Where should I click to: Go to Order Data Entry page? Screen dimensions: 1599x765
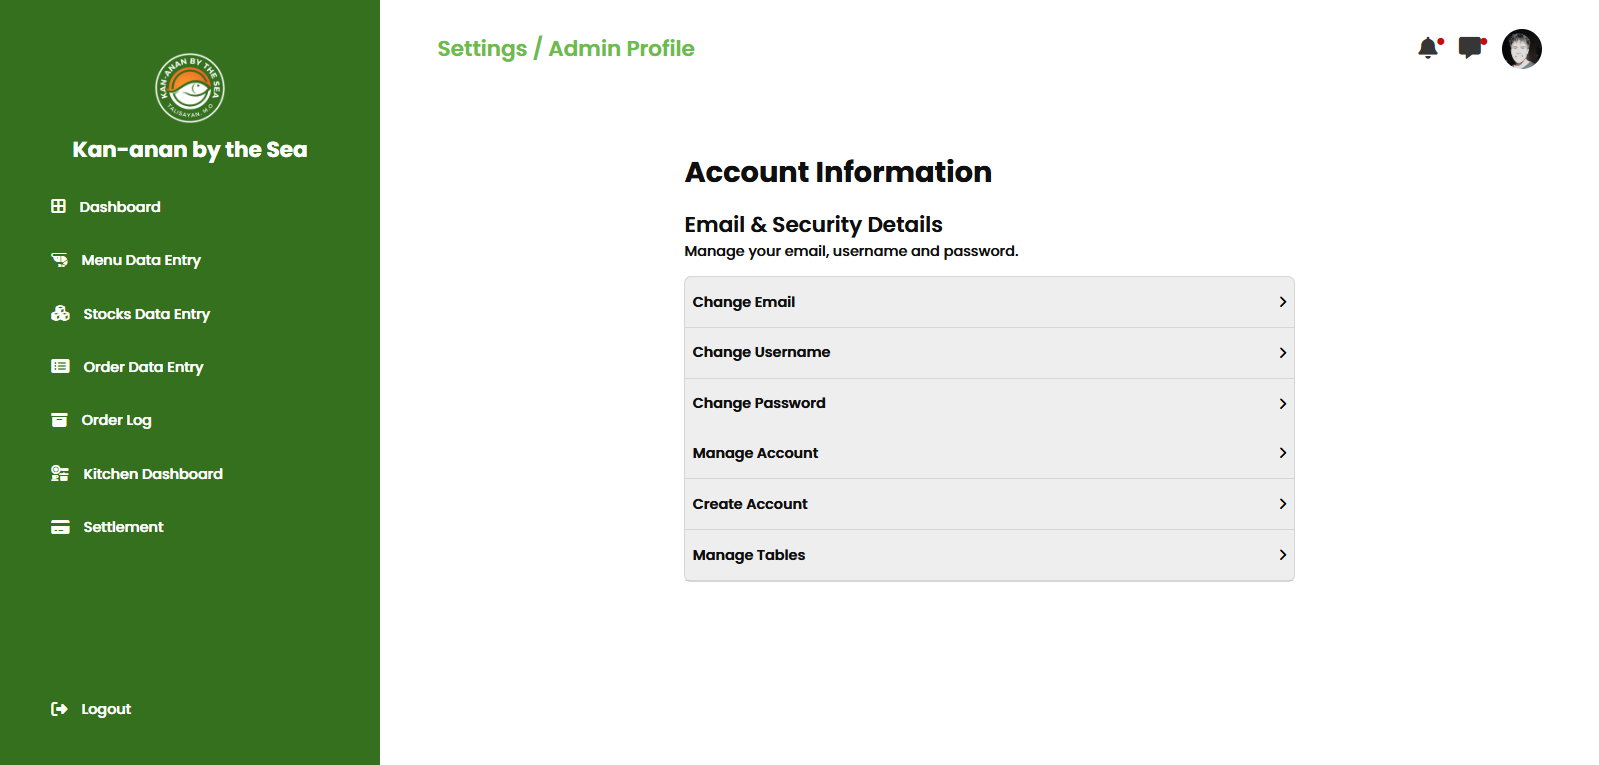pos(143,367)
